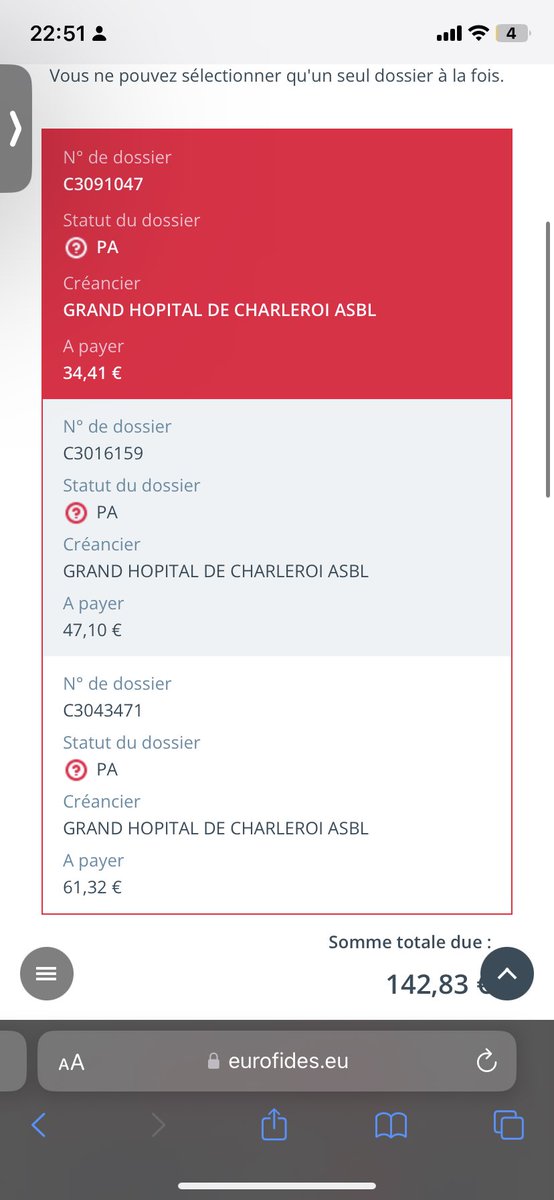Tap the battery indicator in status bar
The image size is (554, 1200).
(511, 33)
